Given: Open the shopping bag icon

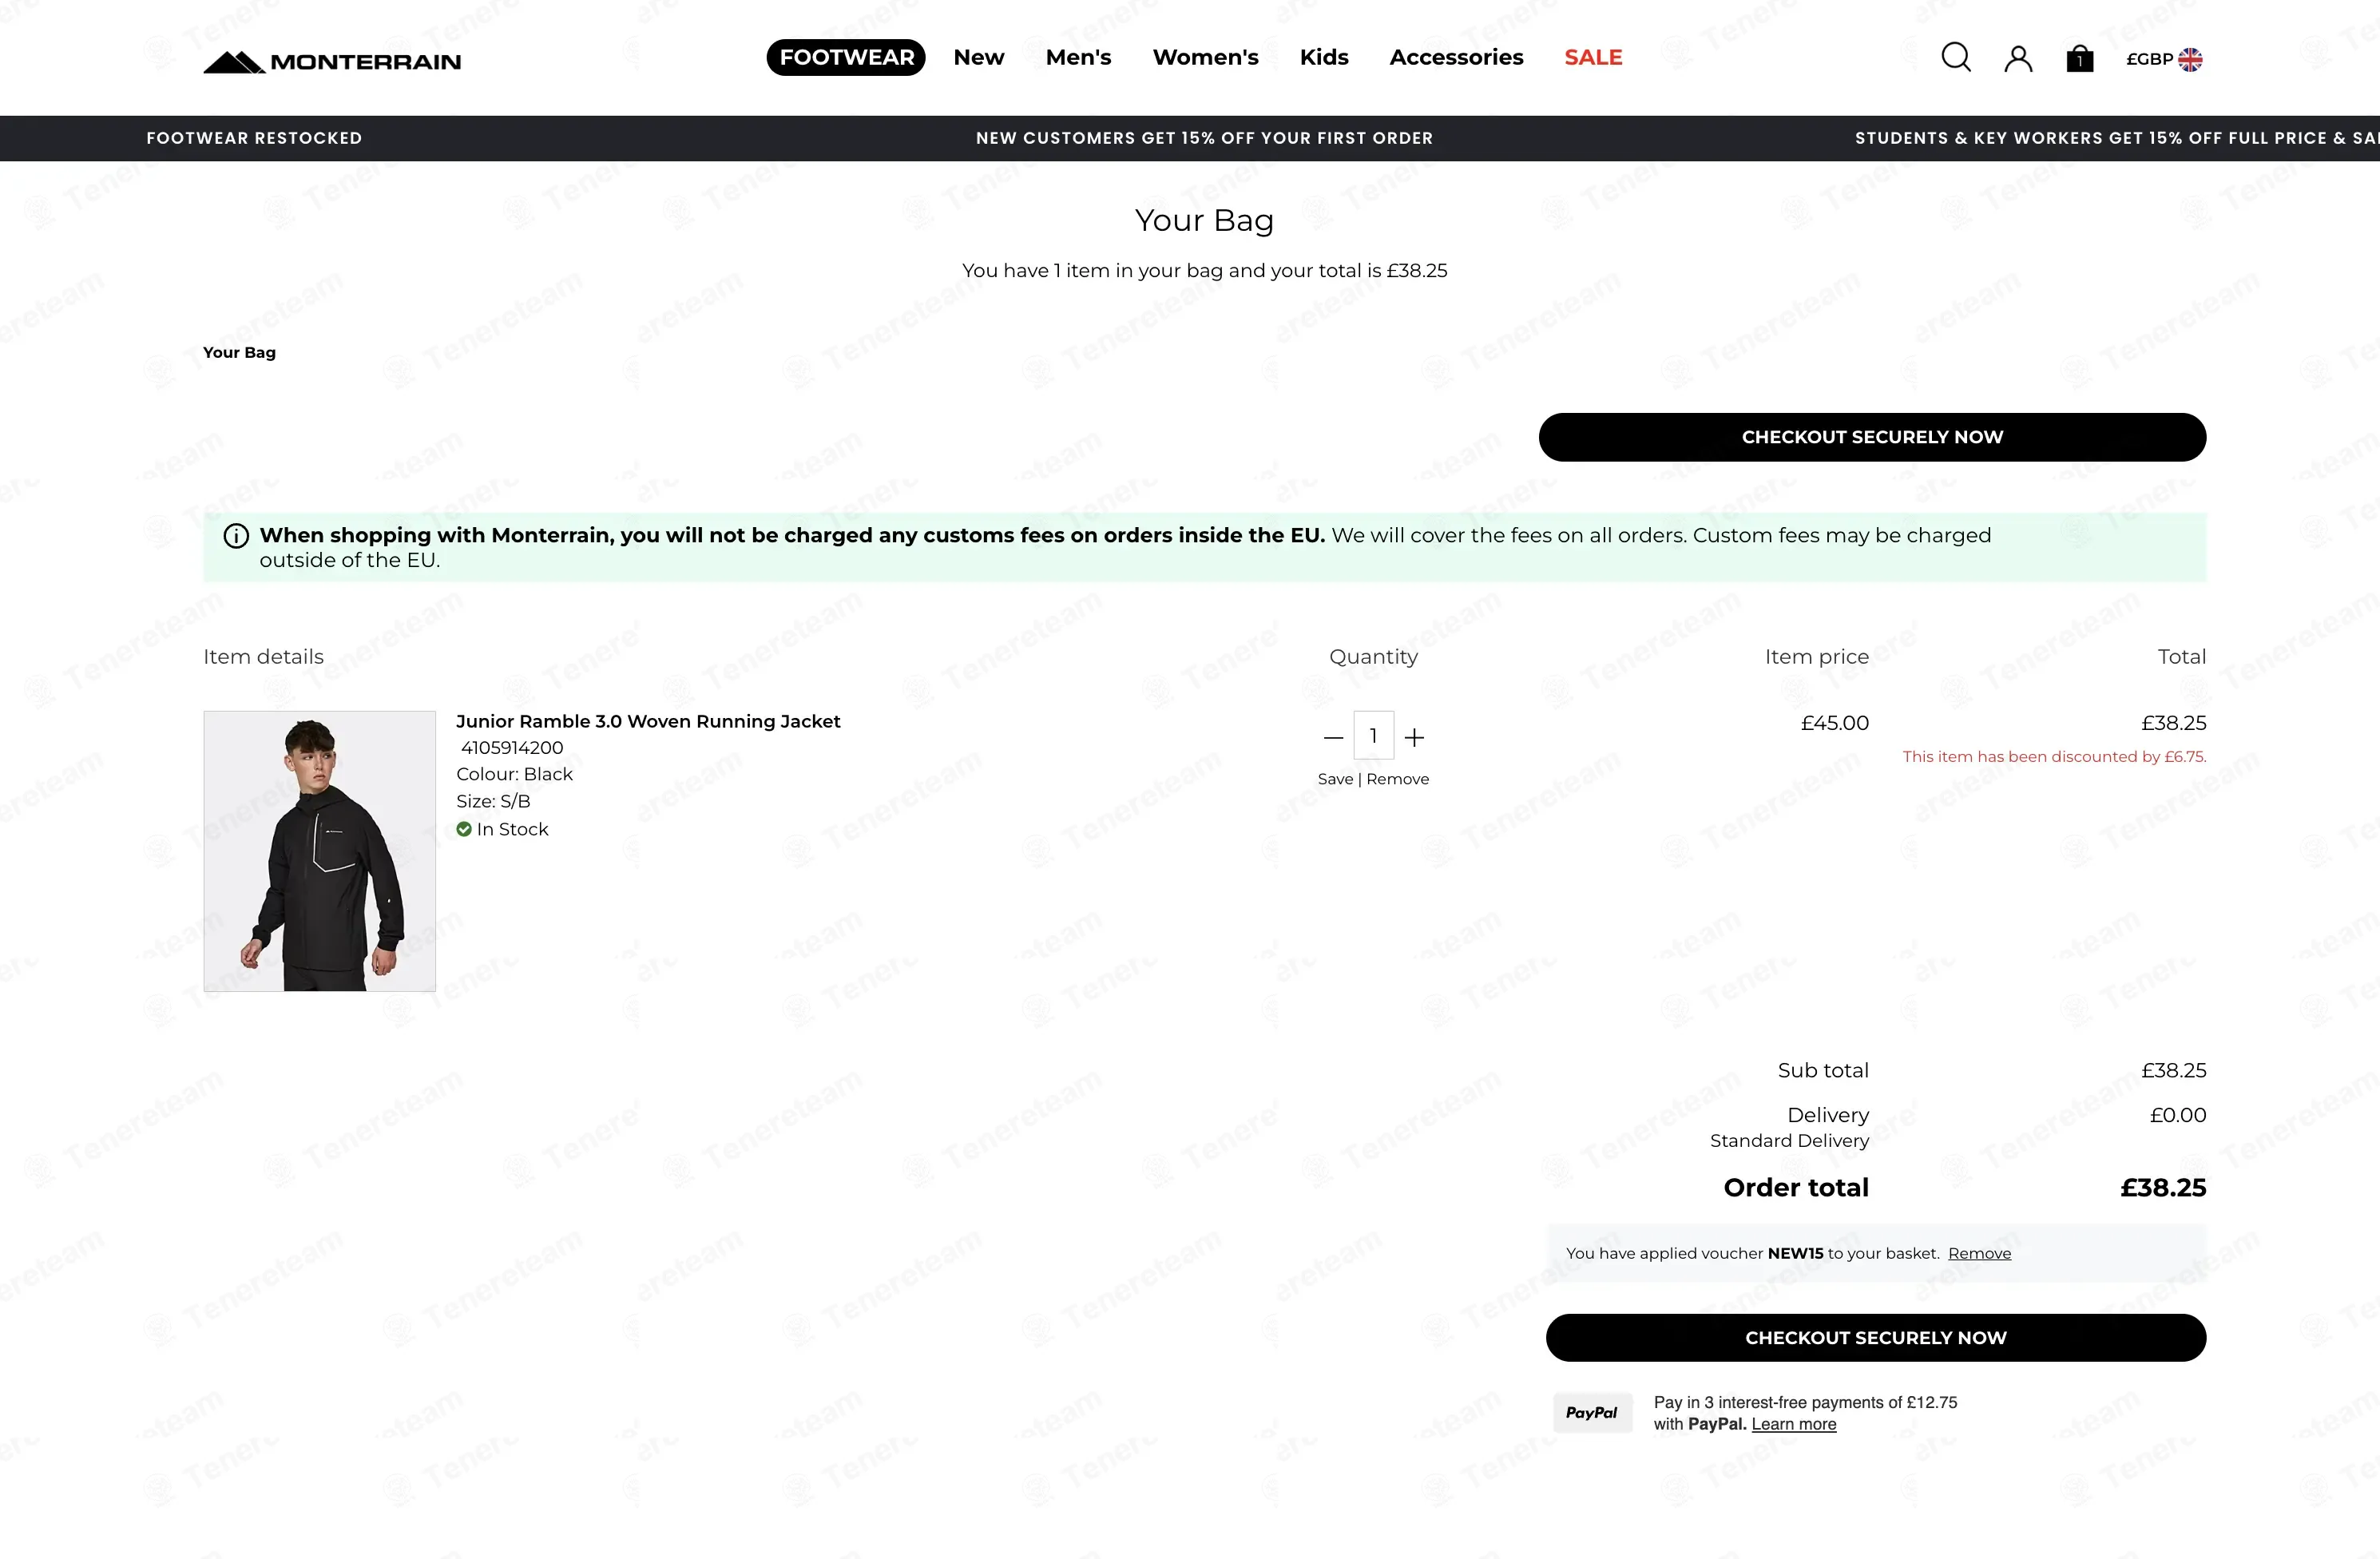Looking at the screenshot, I should 2080,58.
